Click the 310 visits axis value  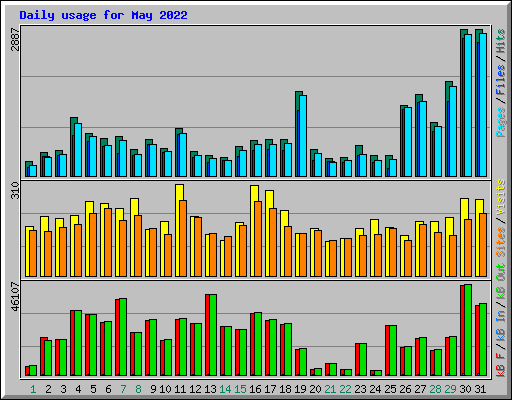pyautogui.click(x=15, y=190)
